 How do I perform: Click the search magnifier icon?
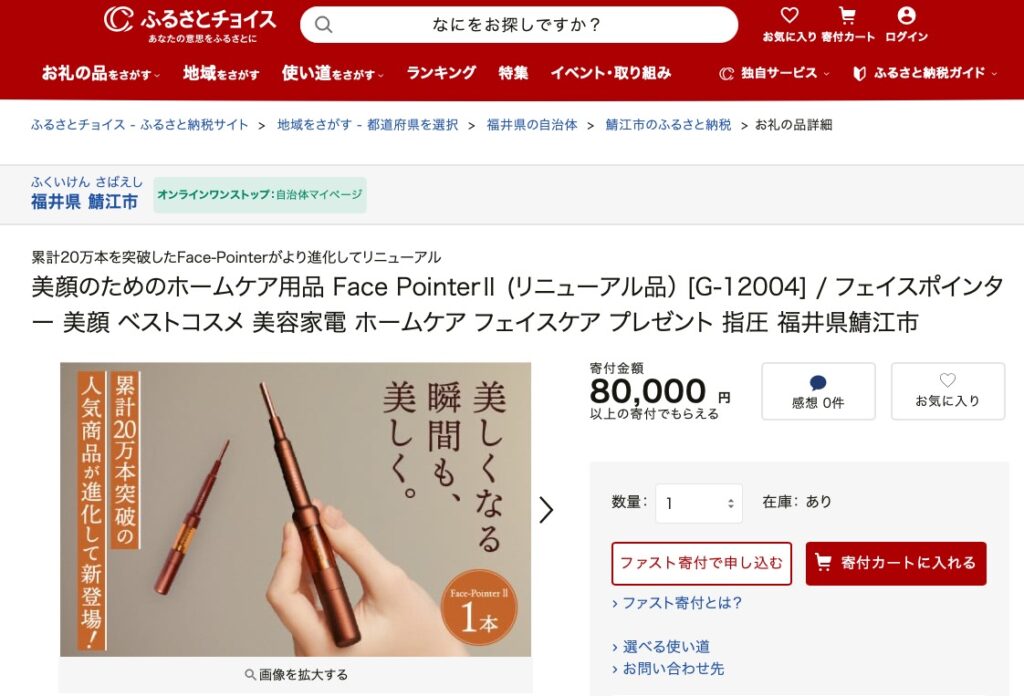pyautogui.click(x=323, y=25)
